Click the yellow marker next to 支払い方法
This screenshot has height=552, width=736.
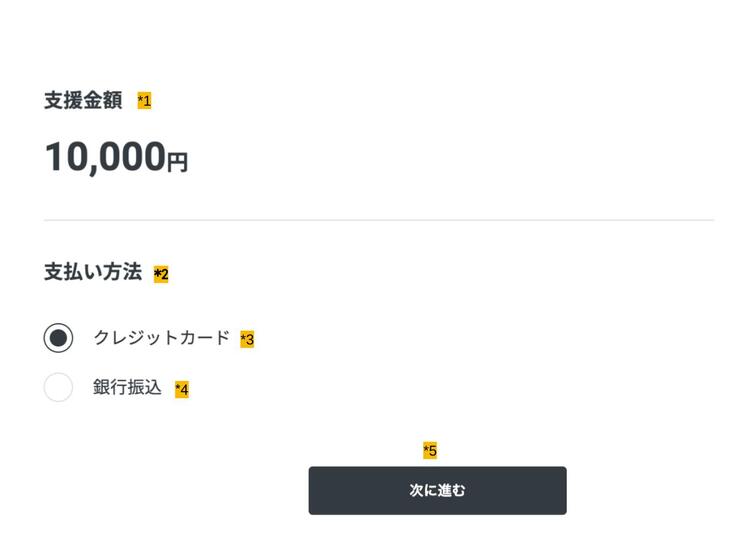click(x=161, y=274)
